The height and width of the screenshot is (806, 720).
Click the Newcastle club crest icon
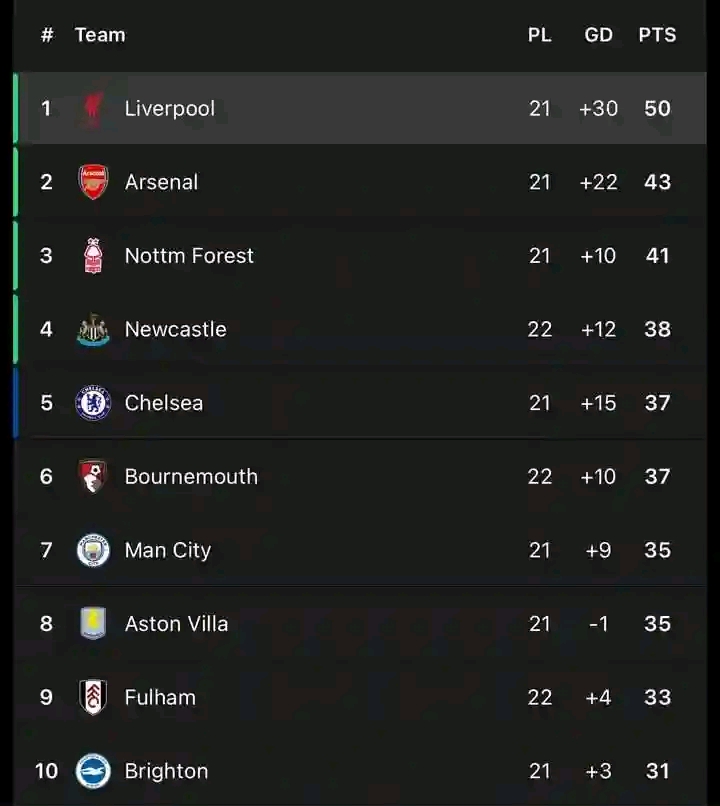point(93,329)
